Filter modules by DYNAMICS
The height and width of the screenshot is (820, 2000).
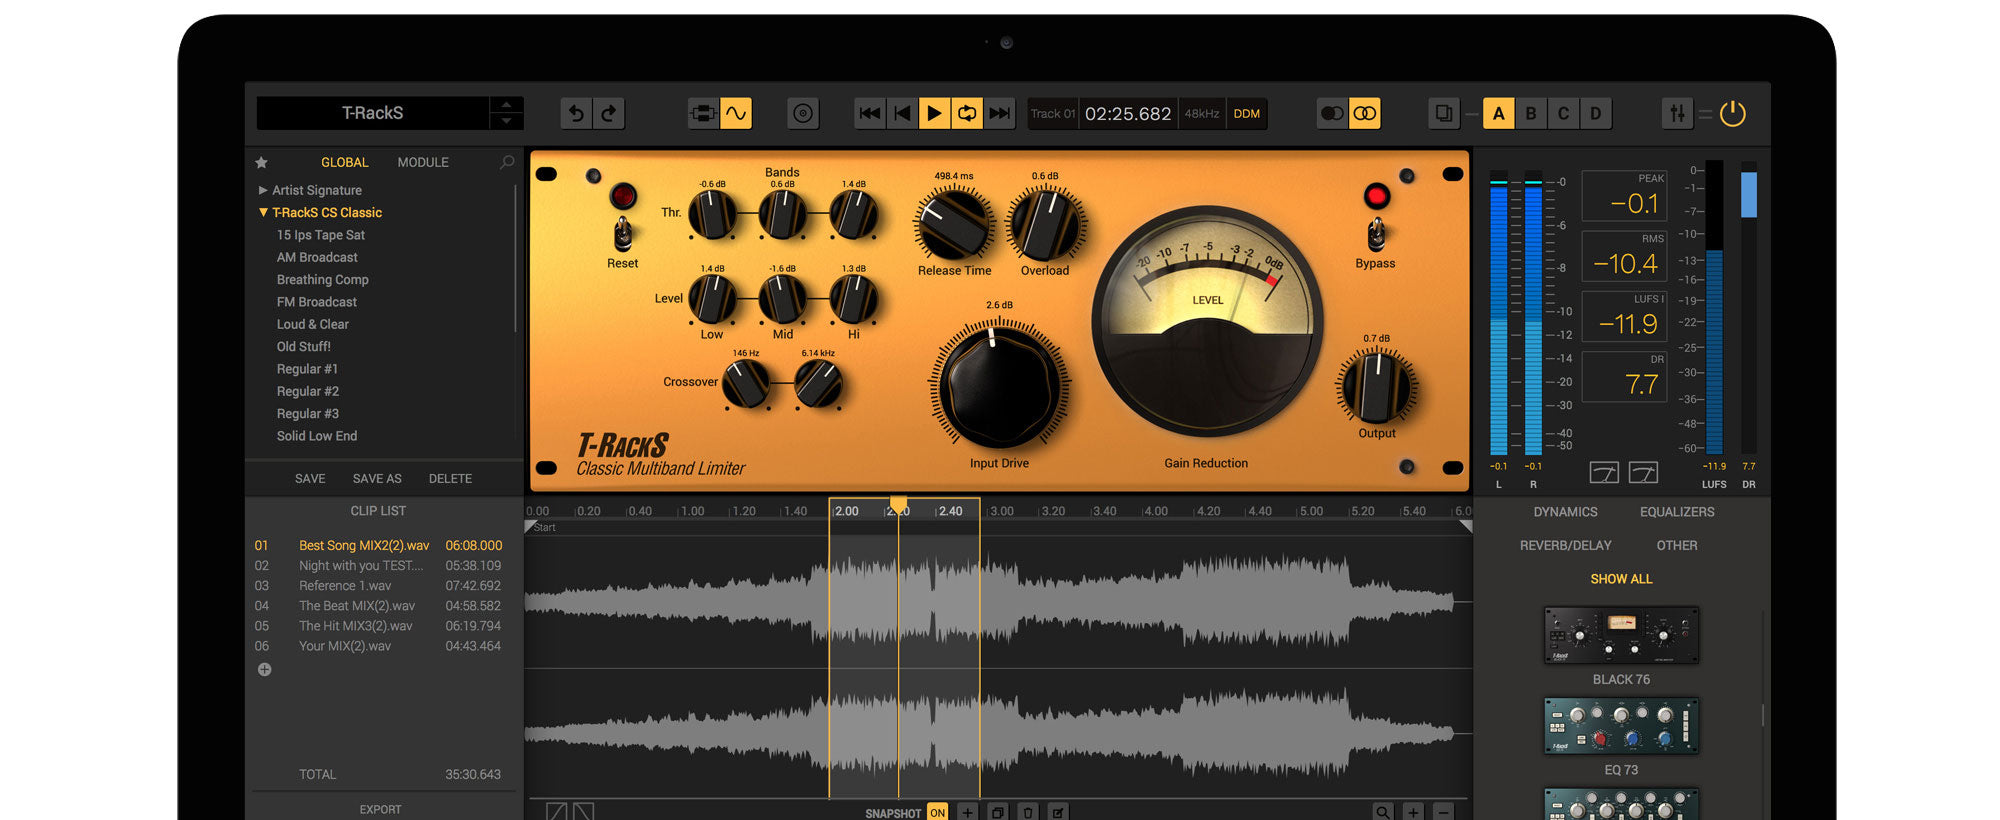1566,512
